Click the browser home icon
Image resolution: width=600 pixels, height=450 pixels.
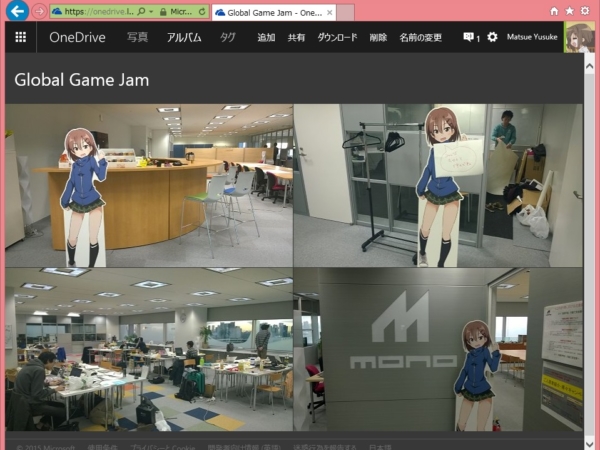(x=554, y=11)
